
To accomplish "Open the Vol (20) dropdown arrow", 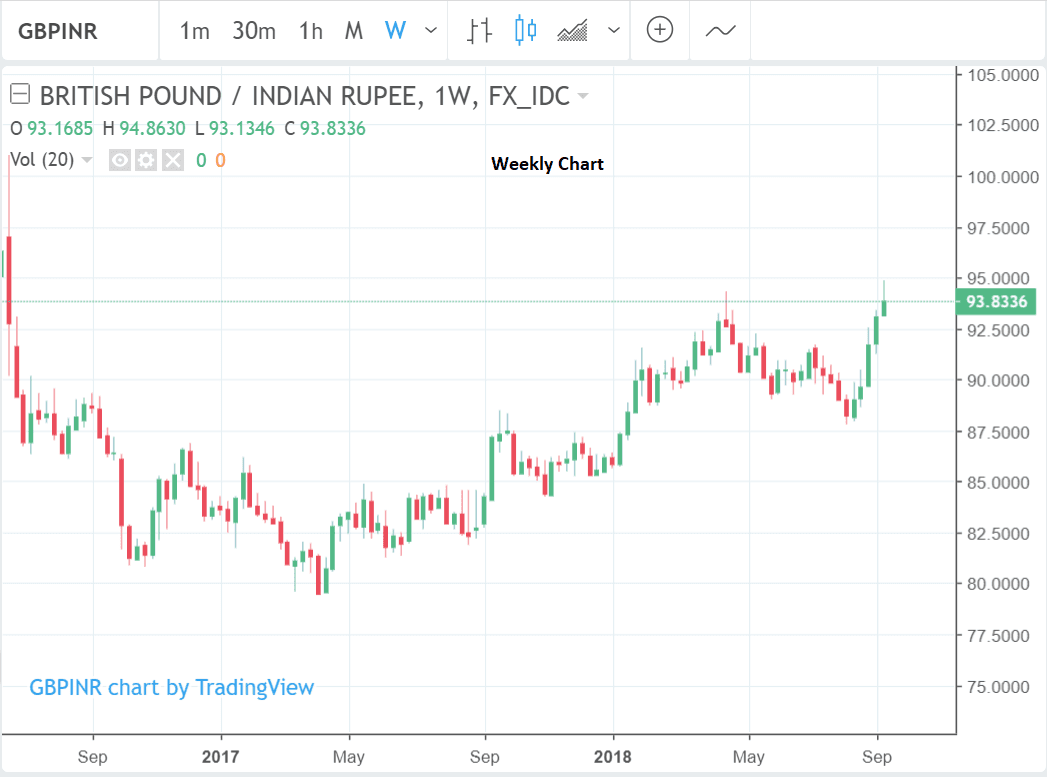I will [87, 160].
